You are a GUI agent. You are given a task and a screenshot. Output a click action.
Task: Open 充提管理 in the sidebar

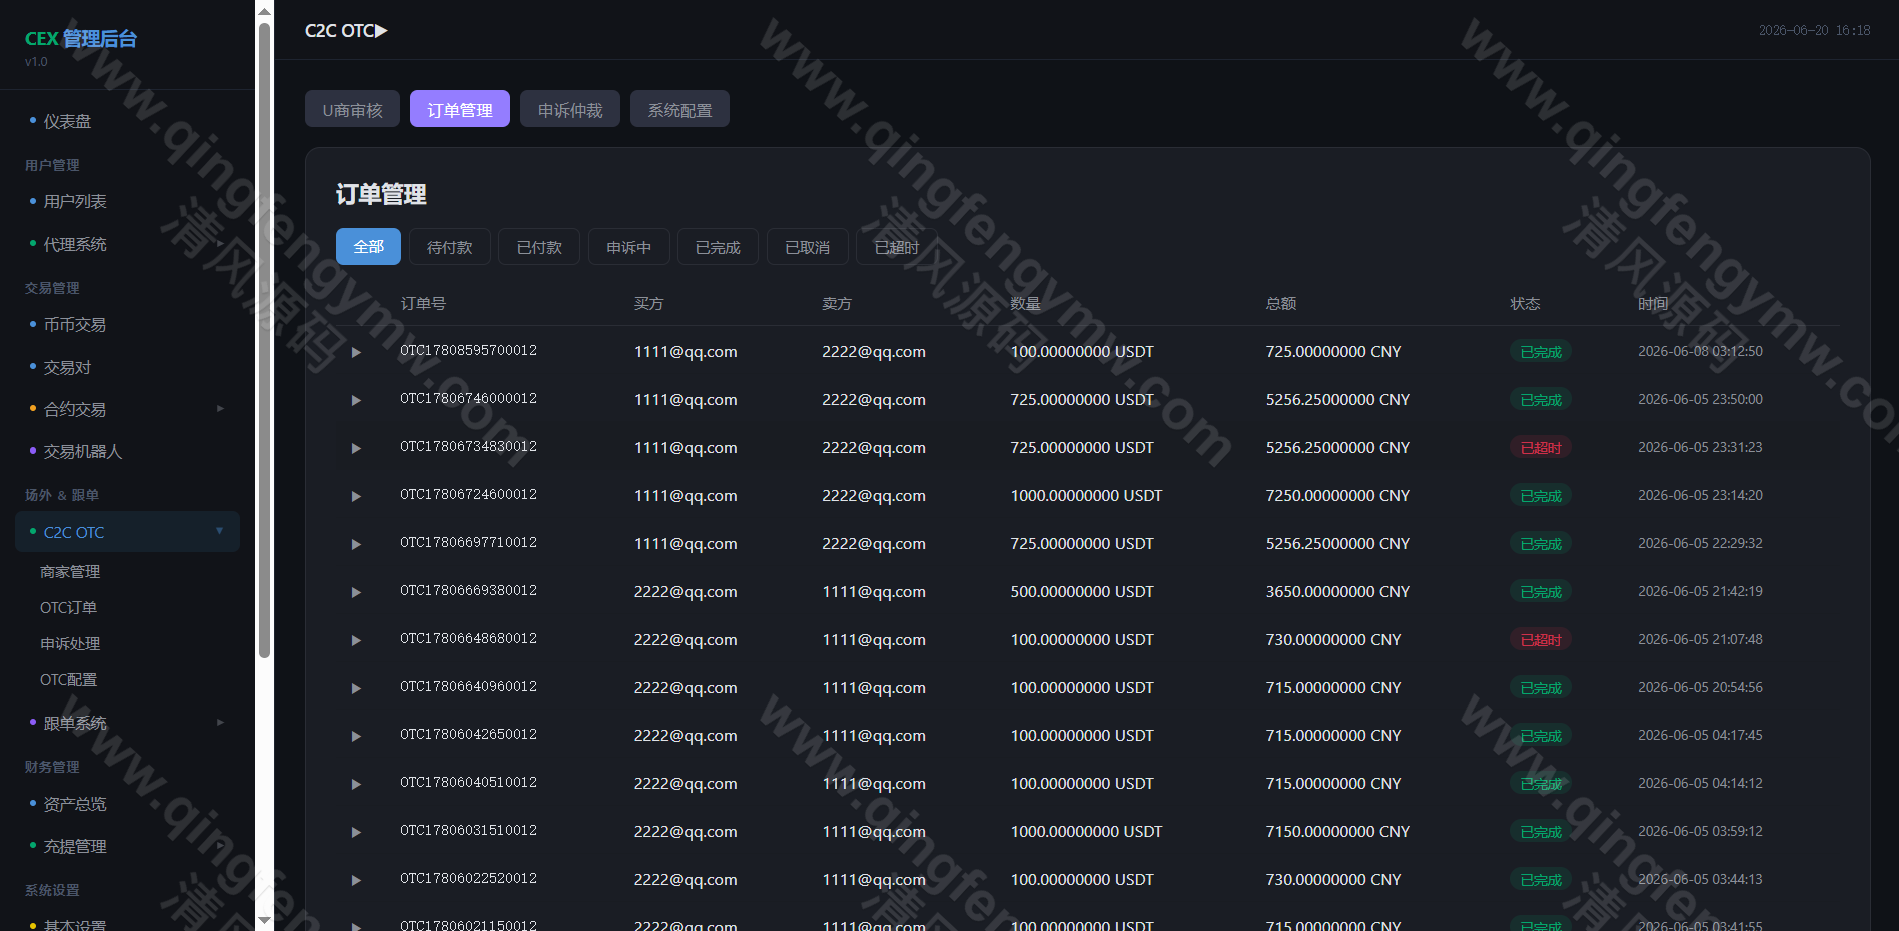coord(127,846)
